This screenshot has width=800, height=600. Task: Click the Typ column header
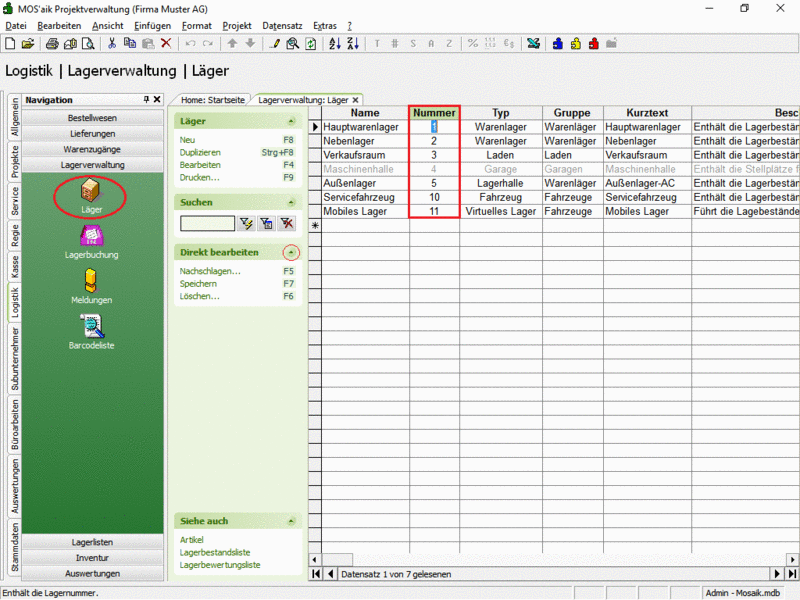(x=501, y=113)
